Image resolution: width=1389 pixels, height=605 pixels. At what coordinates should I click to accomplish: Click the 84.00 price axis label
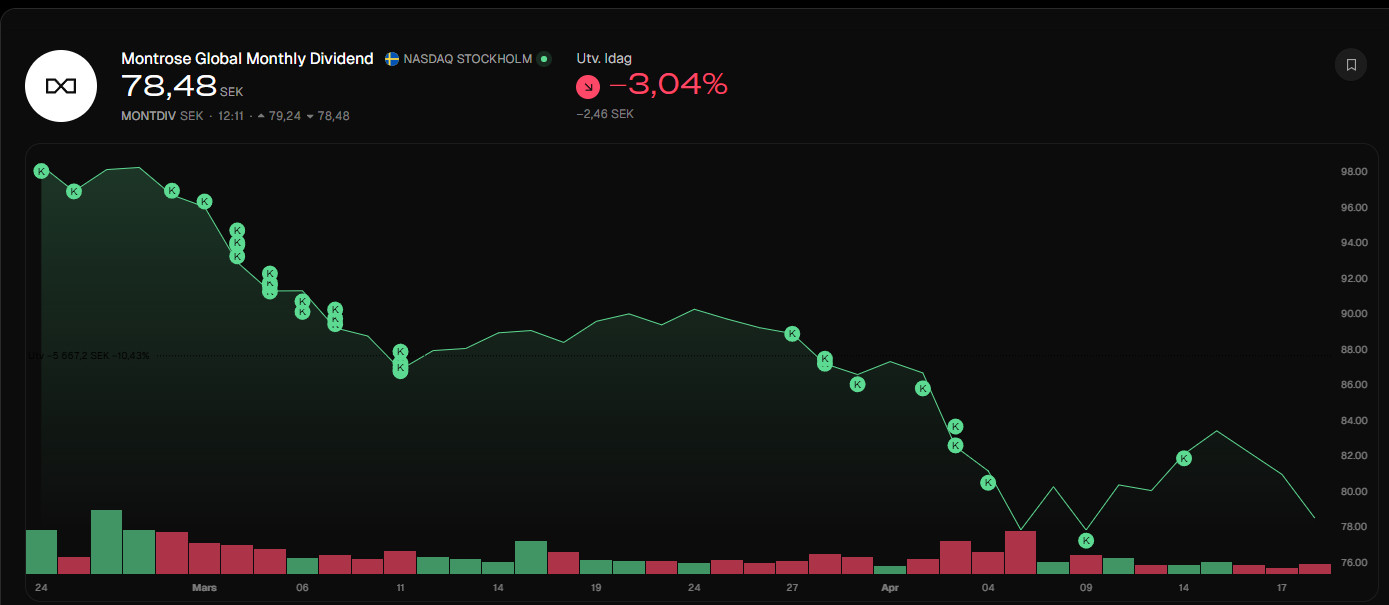click(1353, 420)
